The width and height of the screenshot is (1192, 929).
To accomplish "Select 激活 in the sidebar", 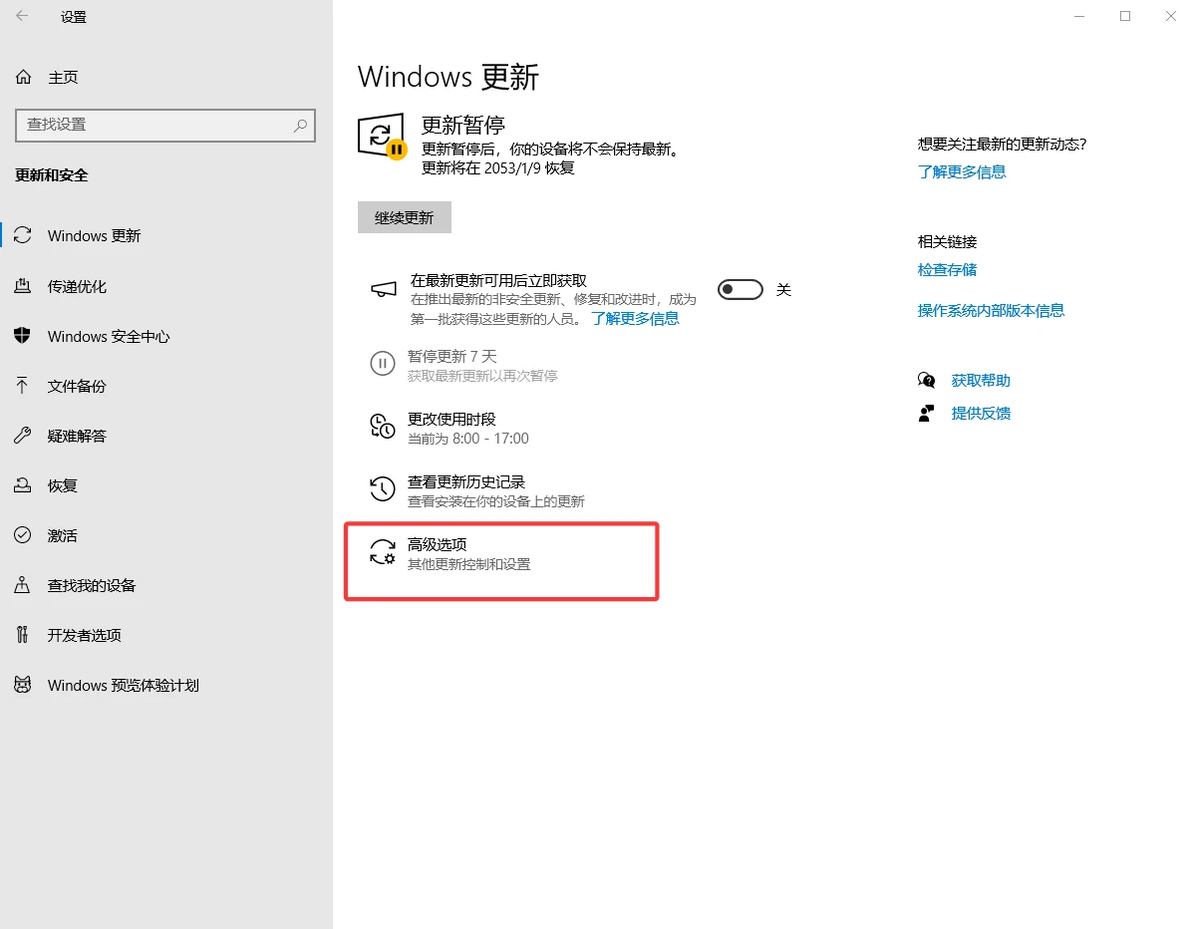I will (62, 535).
